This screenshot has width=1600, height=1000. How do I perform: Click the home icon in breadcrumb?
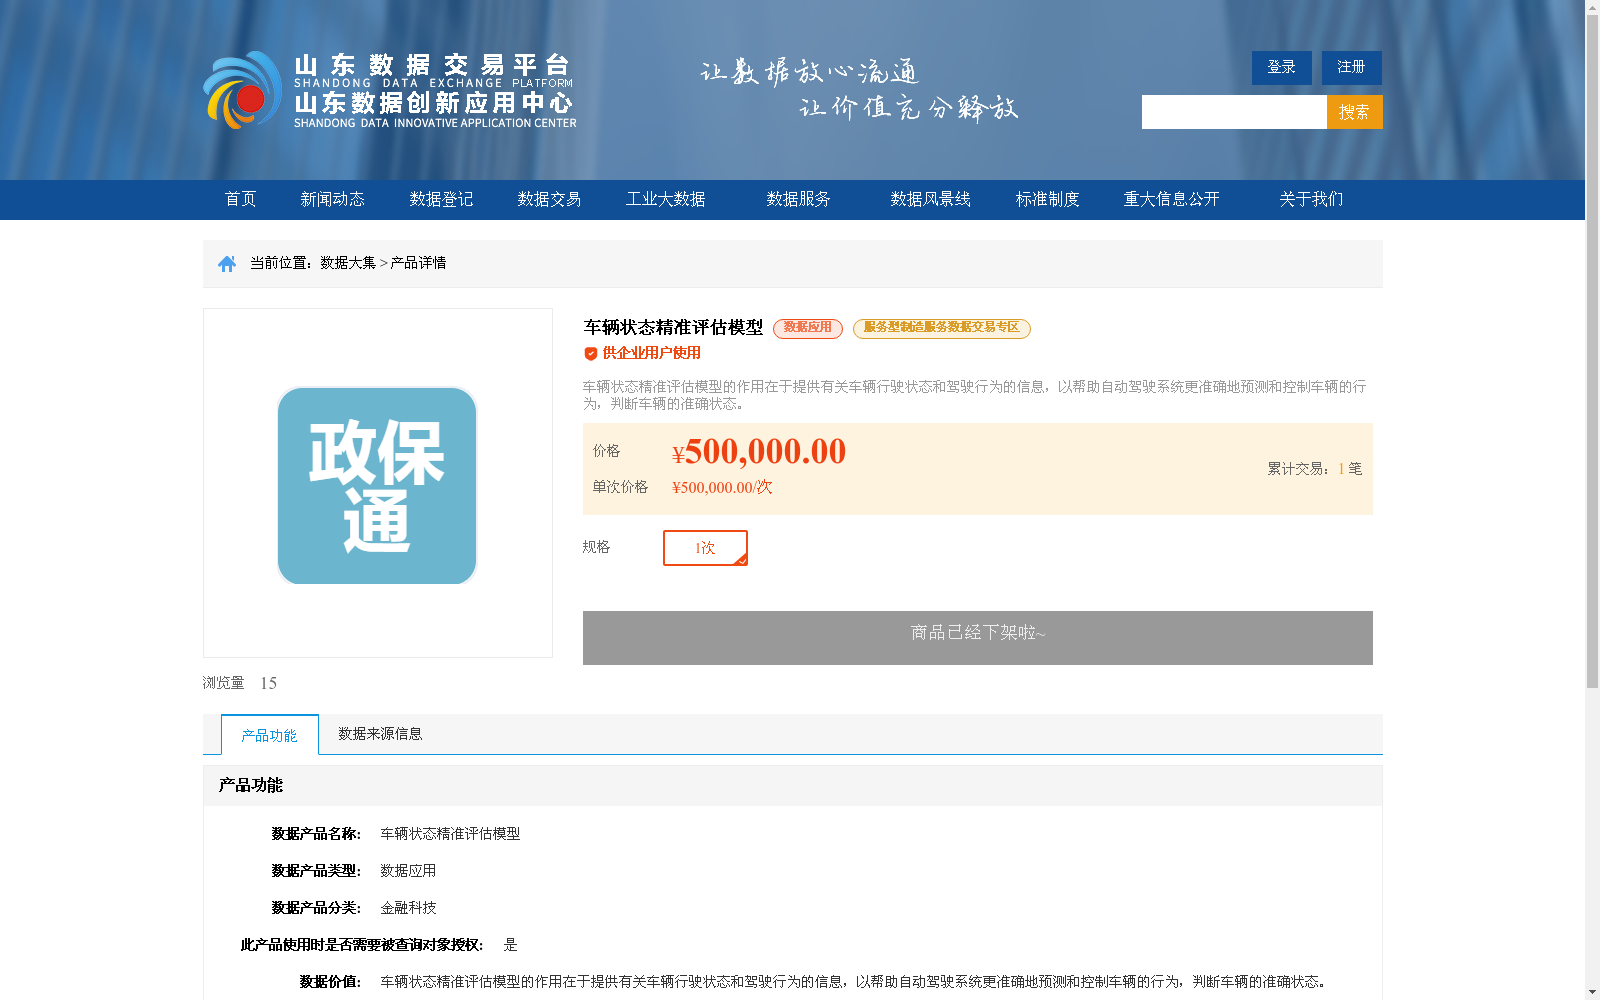tap(227, 264)
